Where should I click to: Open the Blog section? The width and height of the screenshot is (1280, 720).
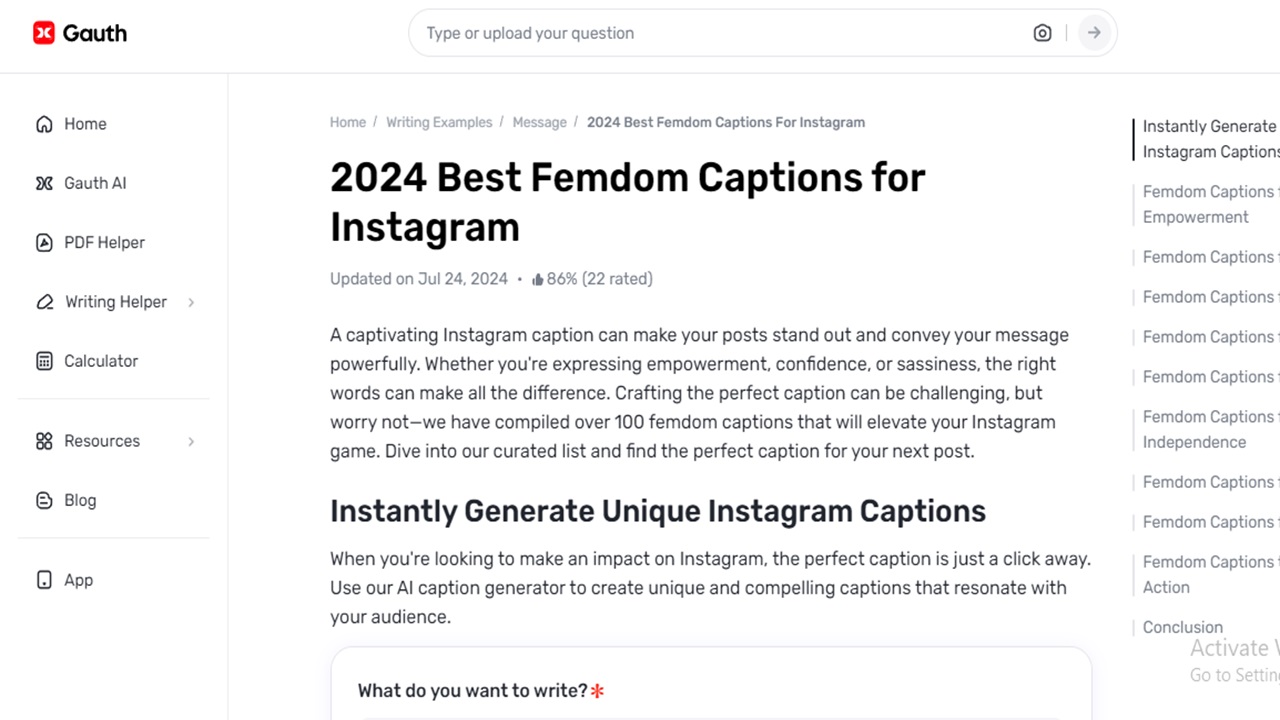click(79, 500)
